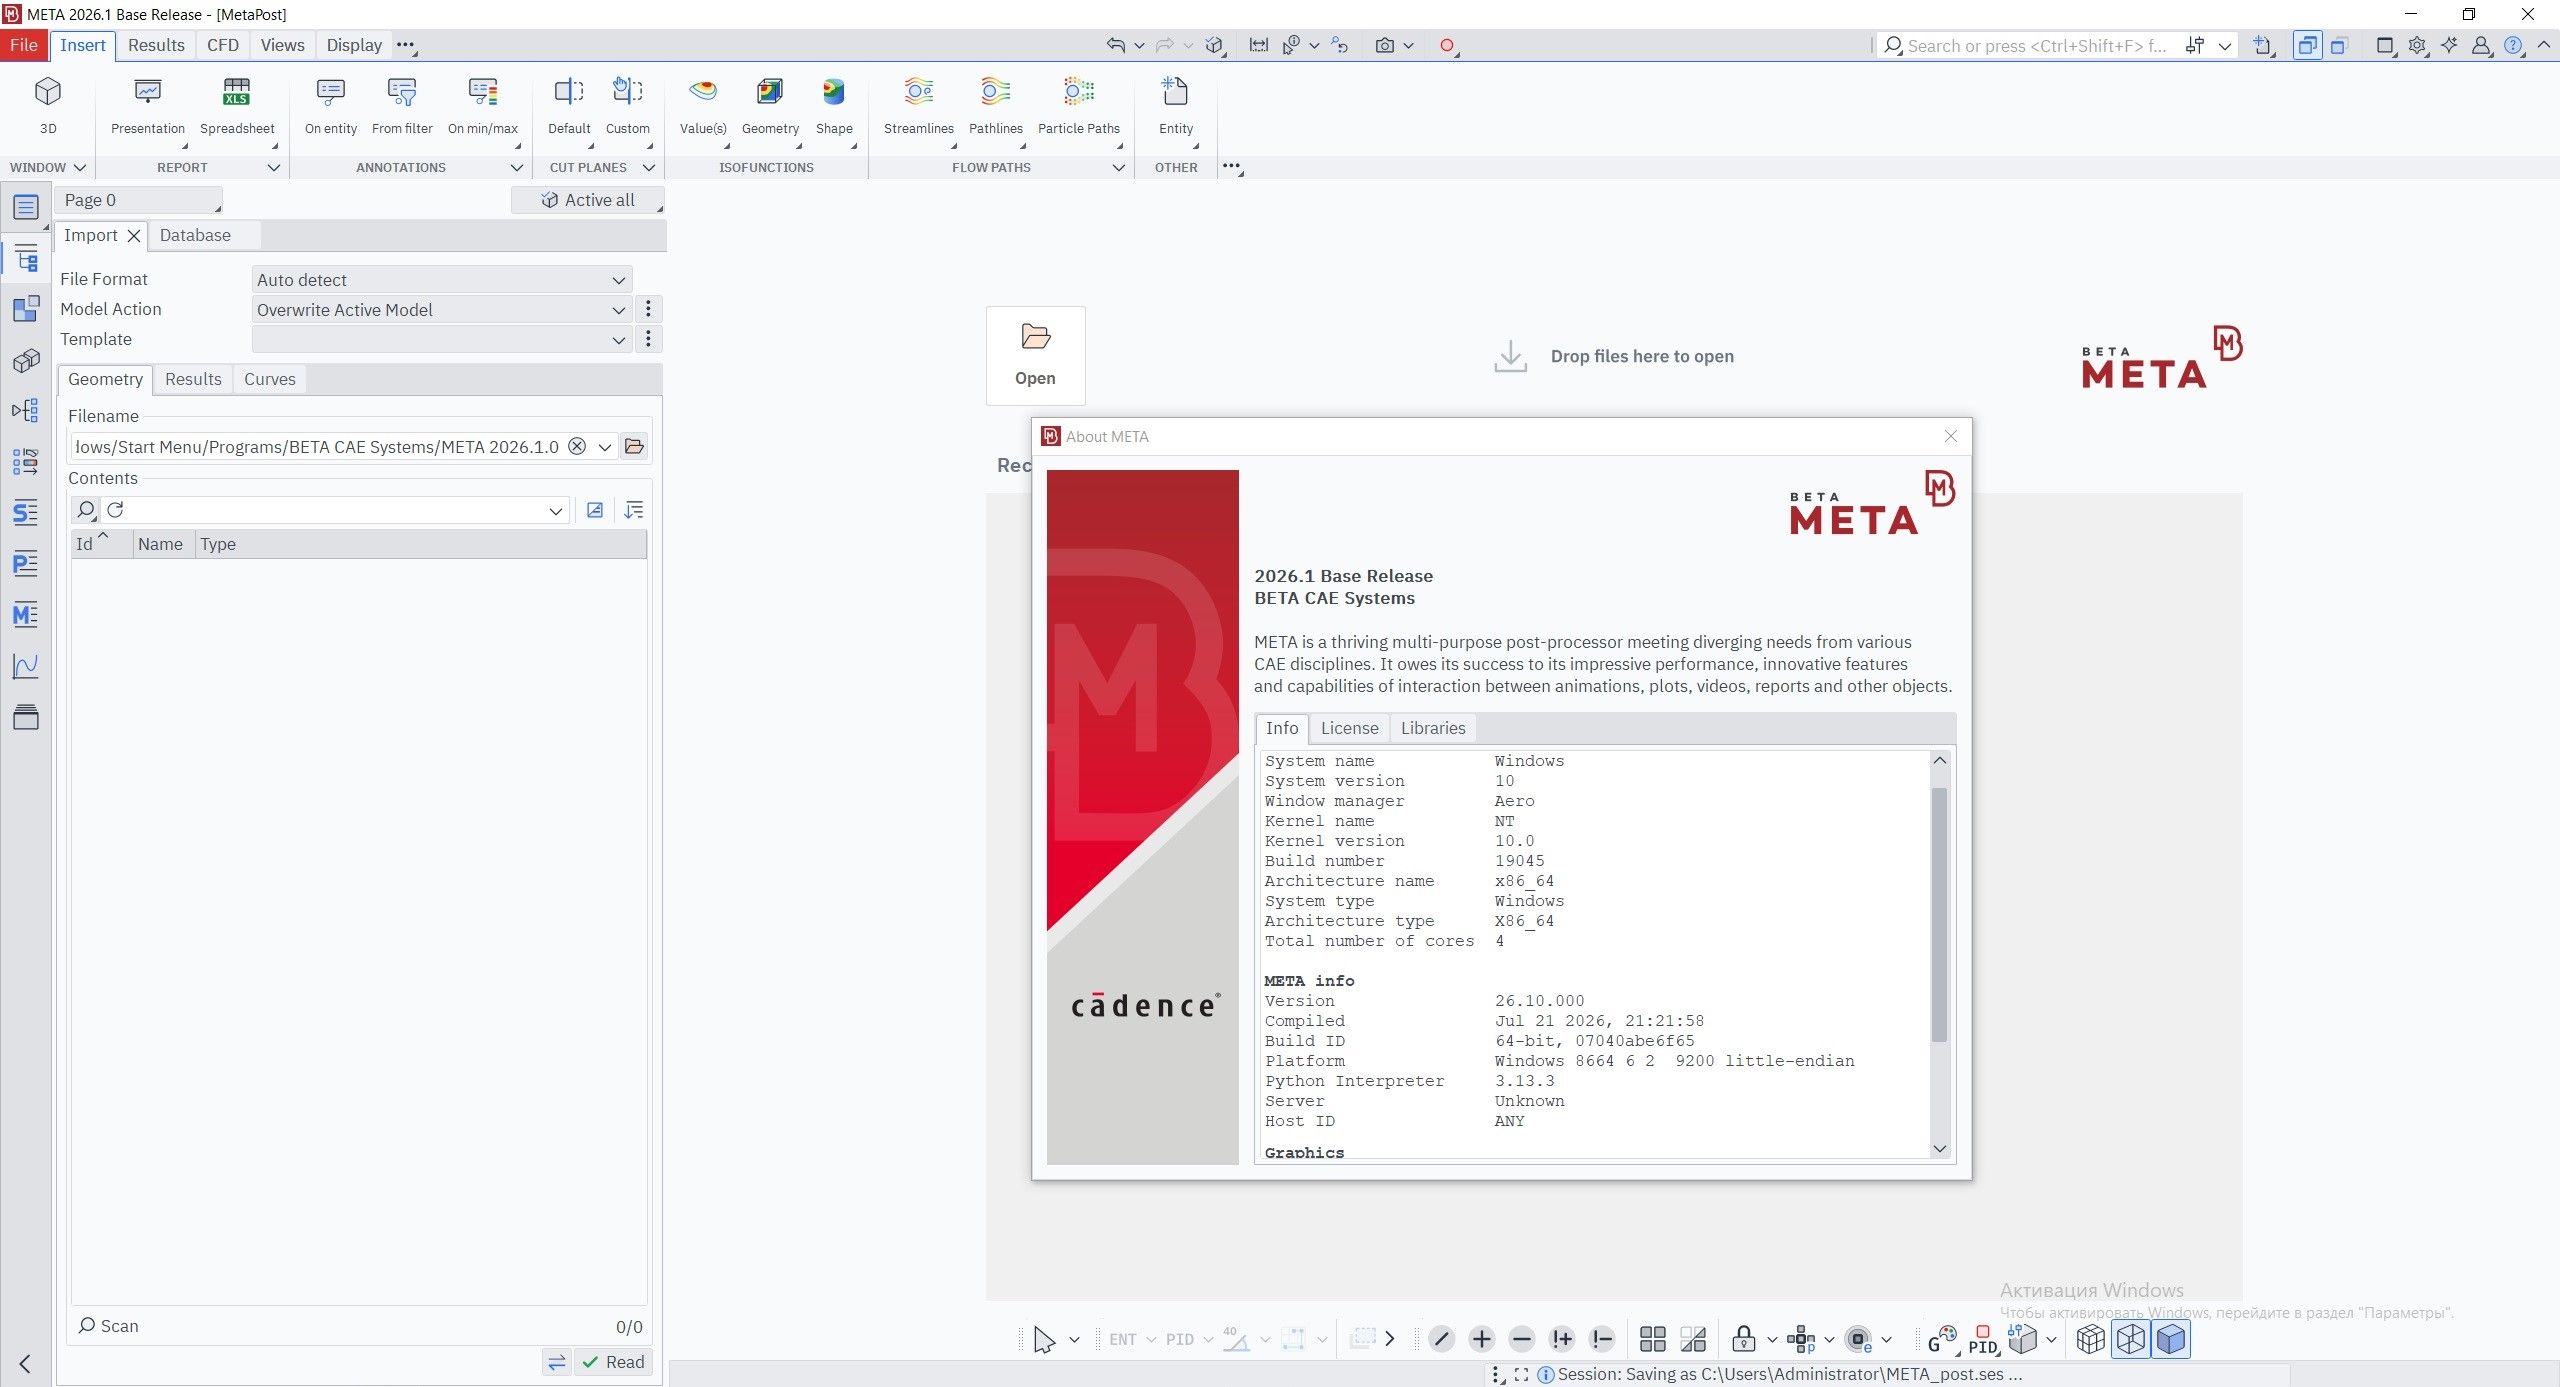Toggle the Active all button
This screenshot has height=1387, width=2560.
coord(587,200)
